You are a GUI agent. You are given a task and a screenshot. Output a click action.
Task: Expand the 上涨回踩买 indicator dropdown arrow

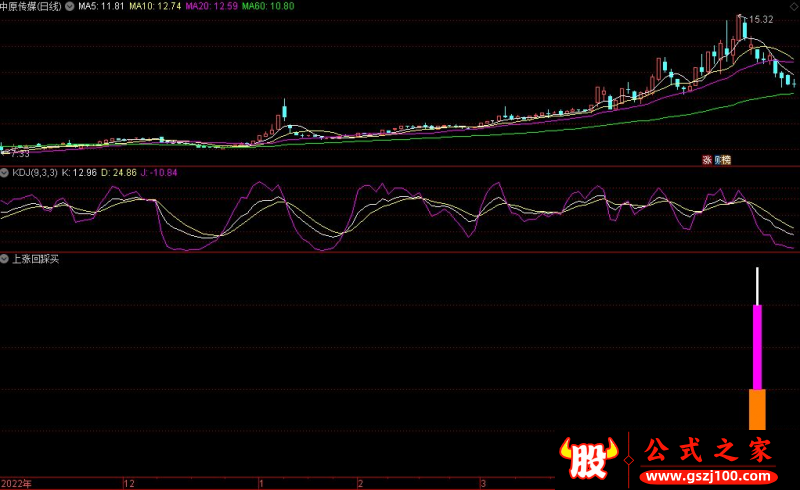coord(5,259)
